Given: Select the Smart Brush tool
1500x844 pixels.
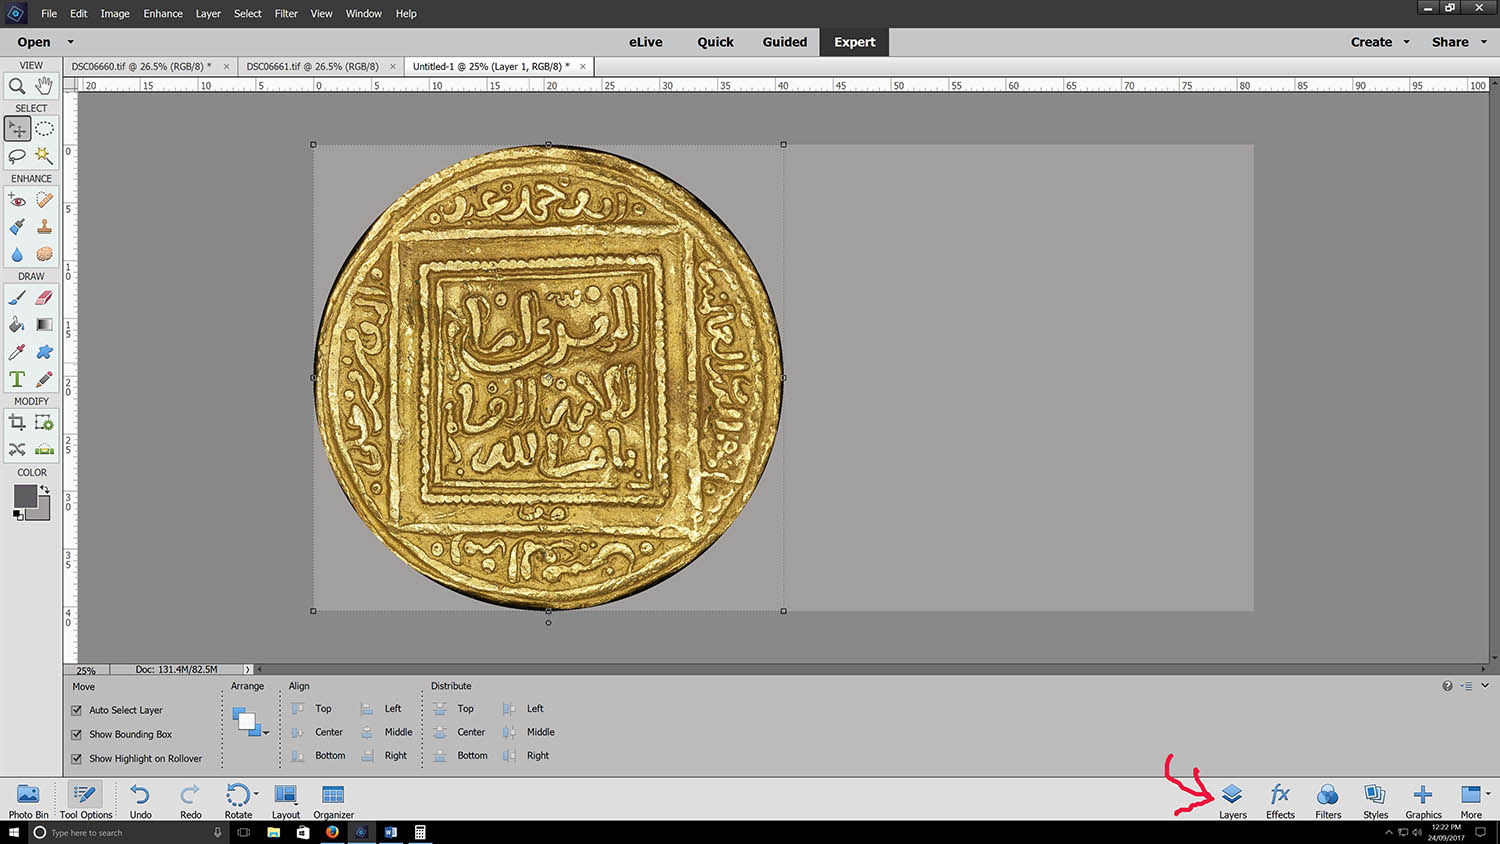Looking at the screenshot, I should (x=17, y=227).
